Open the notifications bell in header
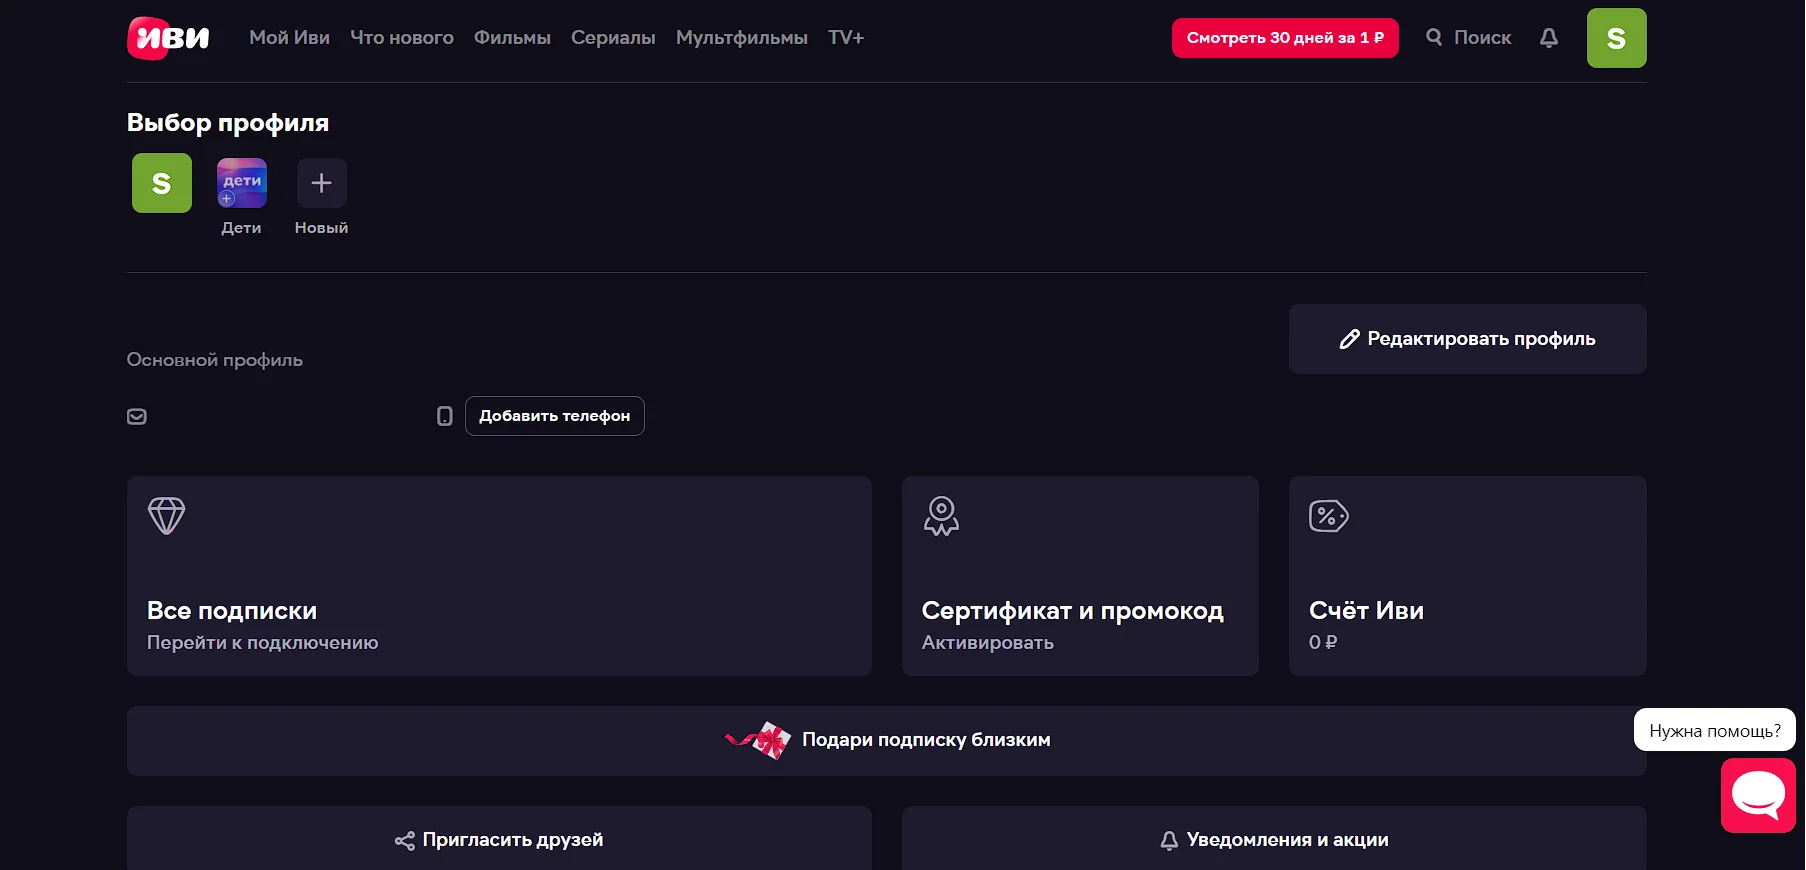Screen dimensions: 1806x870 pyautogui.click(x=1549, y=38)
